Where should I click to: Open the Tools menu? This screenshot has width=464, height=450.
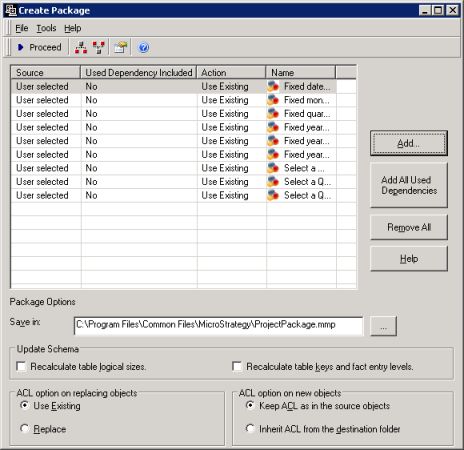46,28
